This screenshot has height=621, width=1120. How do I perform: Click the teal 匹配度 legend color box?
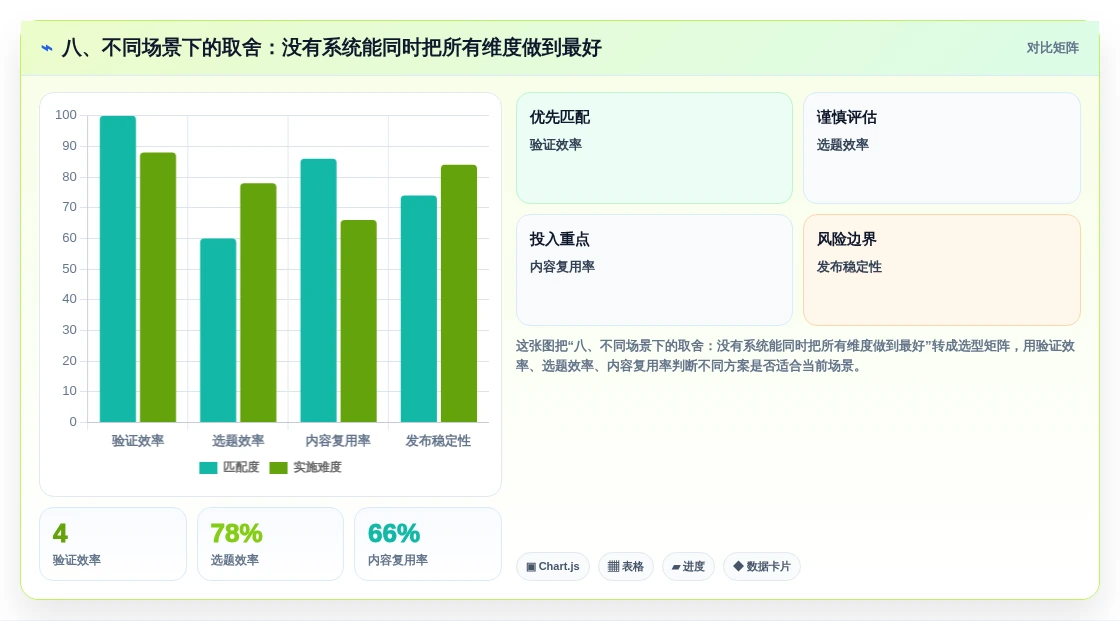[x=208, y=468]
